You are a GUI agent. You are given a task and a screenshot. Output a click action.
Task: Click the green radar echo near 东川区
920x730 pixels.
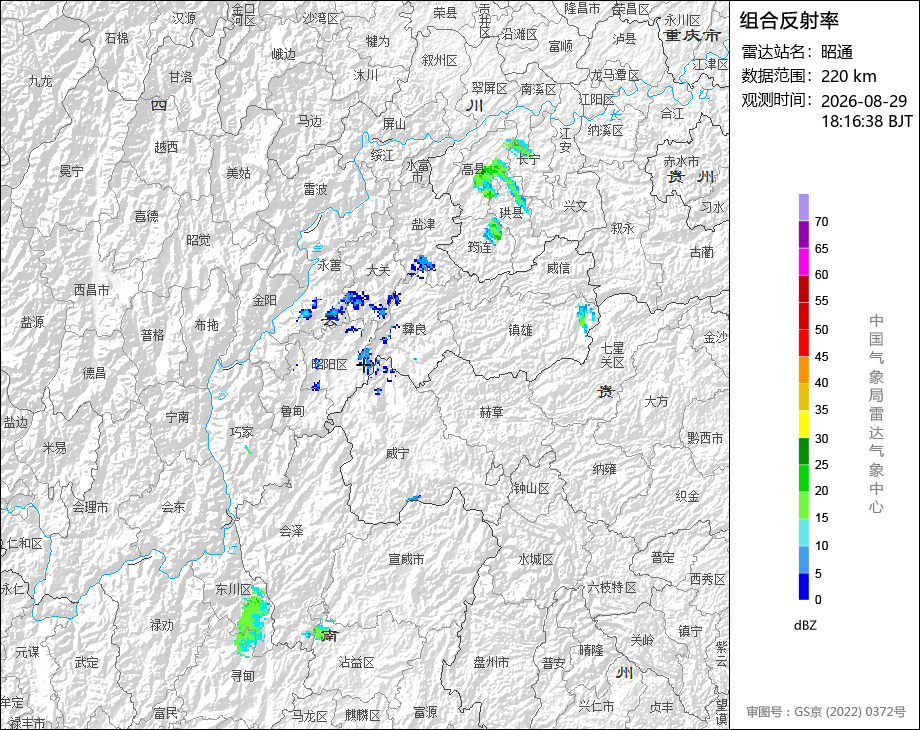252,622
